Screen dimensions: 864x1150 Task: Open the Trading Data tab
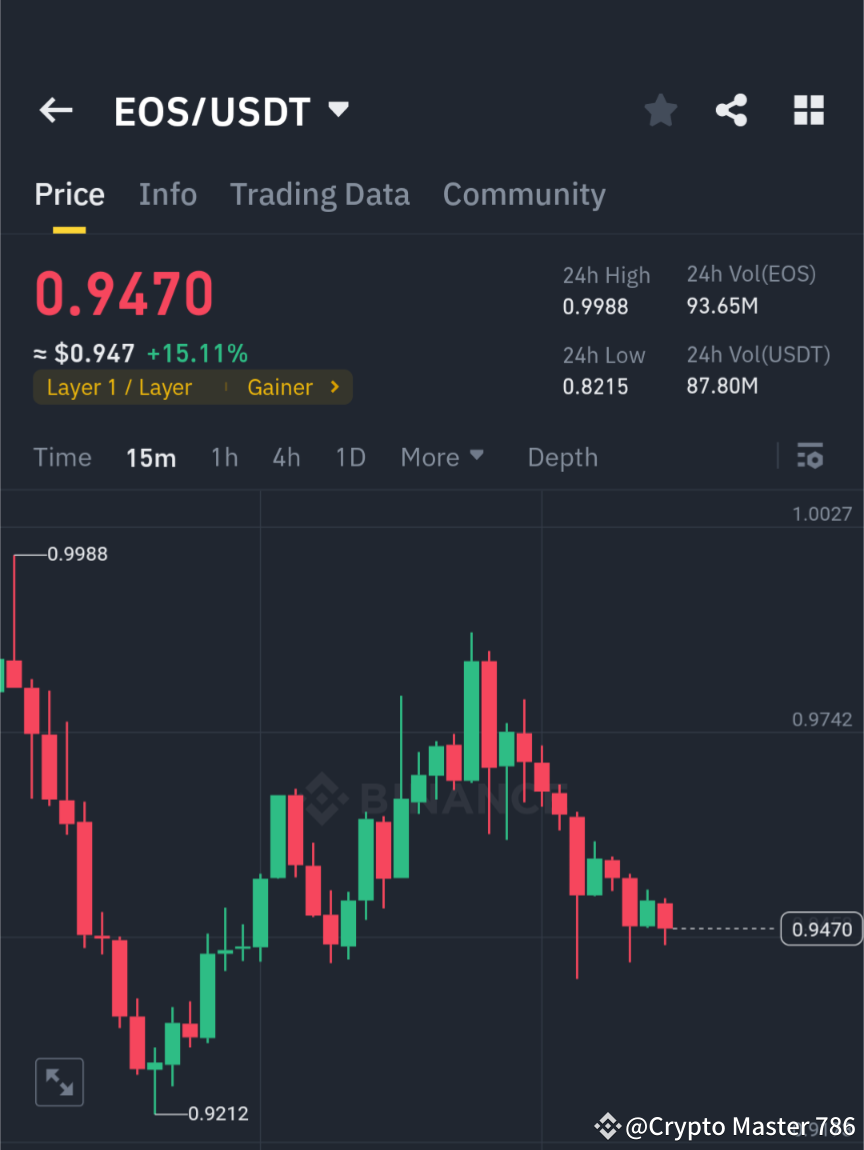coord(319,194)
